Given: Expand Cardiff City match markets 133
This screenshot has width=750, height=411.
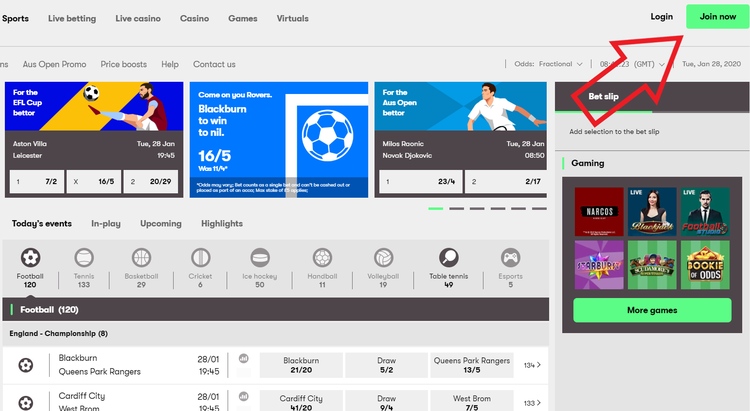Looking at the screenshot, I should click(532, 403).
